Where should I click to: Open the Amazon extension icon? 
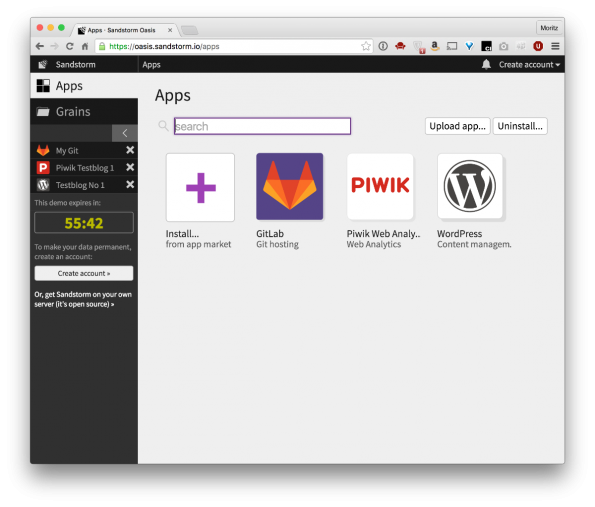click(x=435, y=46)
